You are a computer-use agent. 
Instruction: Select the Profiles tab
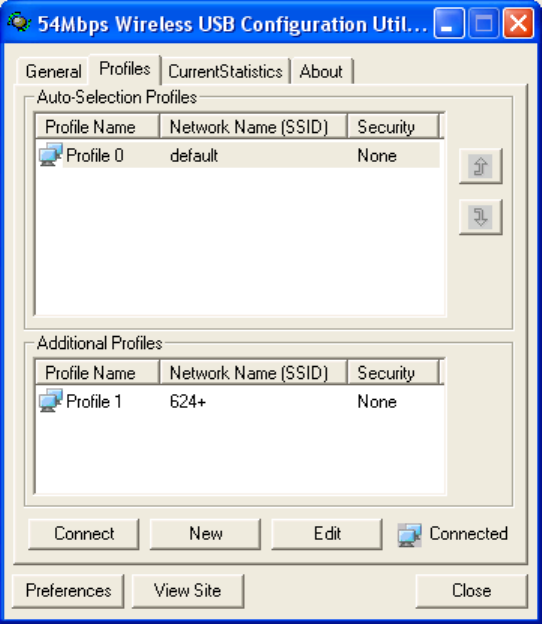tap(125, 69)
